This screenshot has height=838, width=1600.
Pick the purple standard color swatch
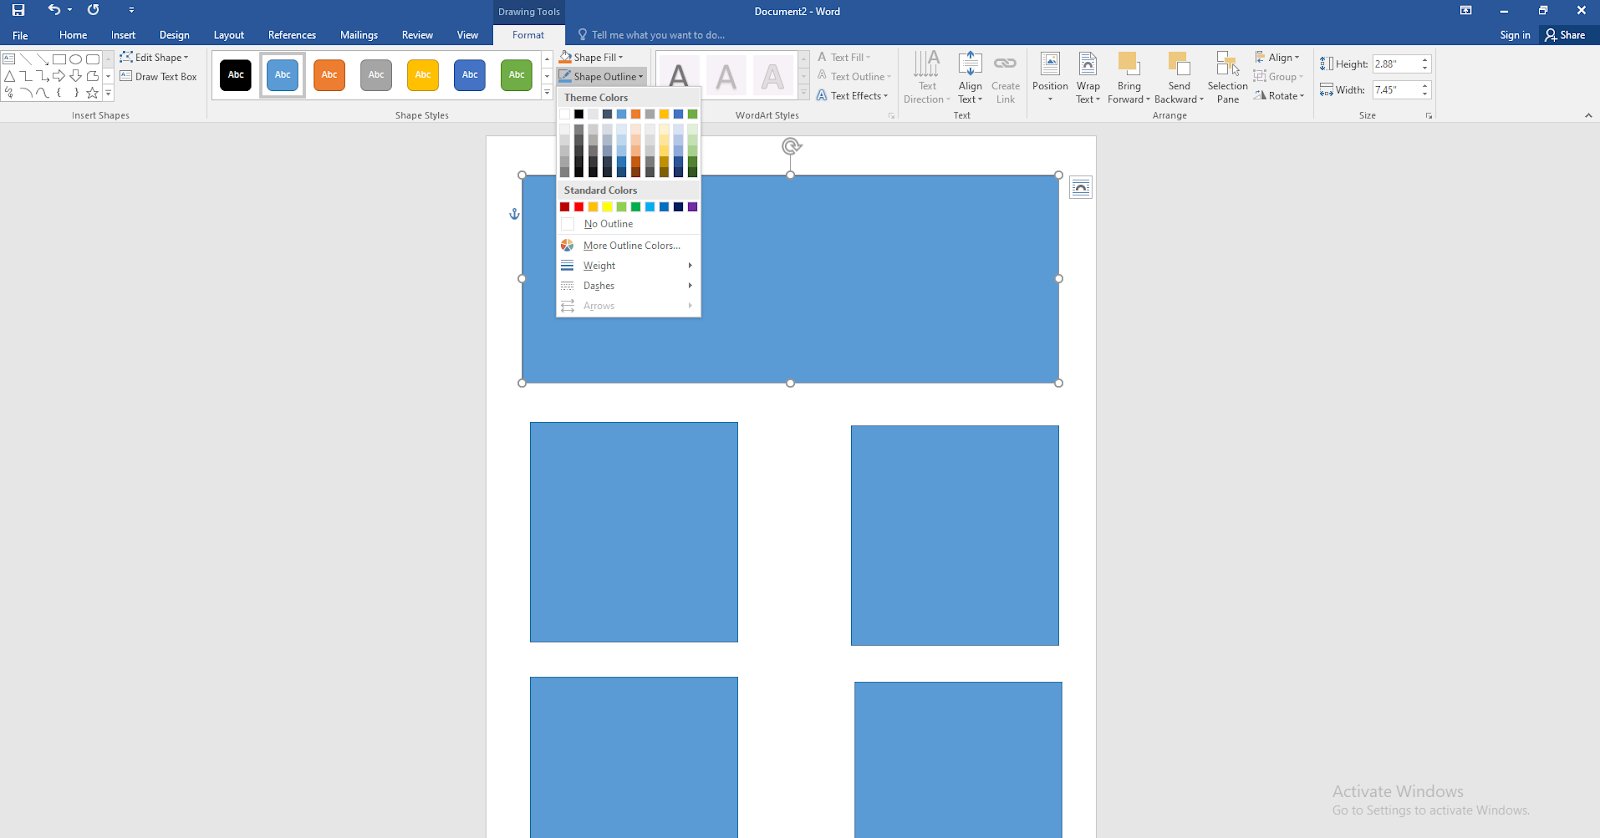(692, 207)
